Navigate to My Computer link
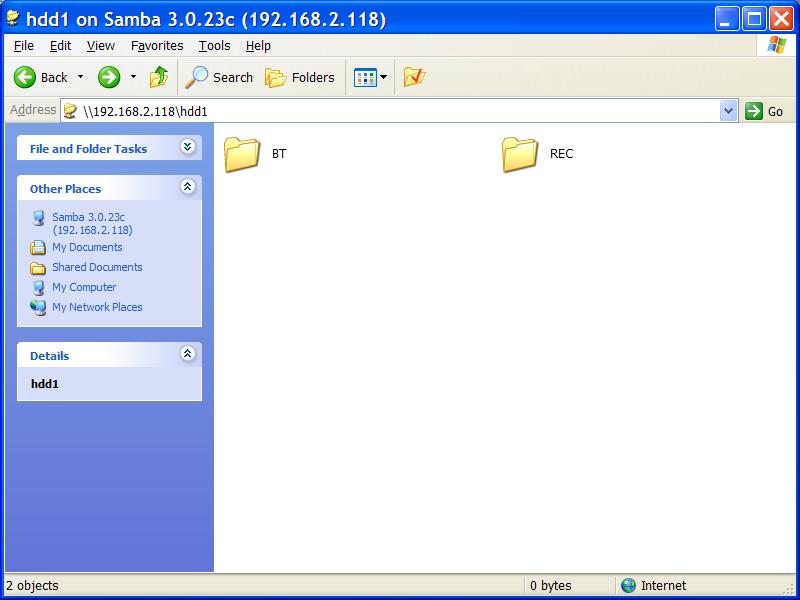Viewport: 800px width, 600px height. 84,288
